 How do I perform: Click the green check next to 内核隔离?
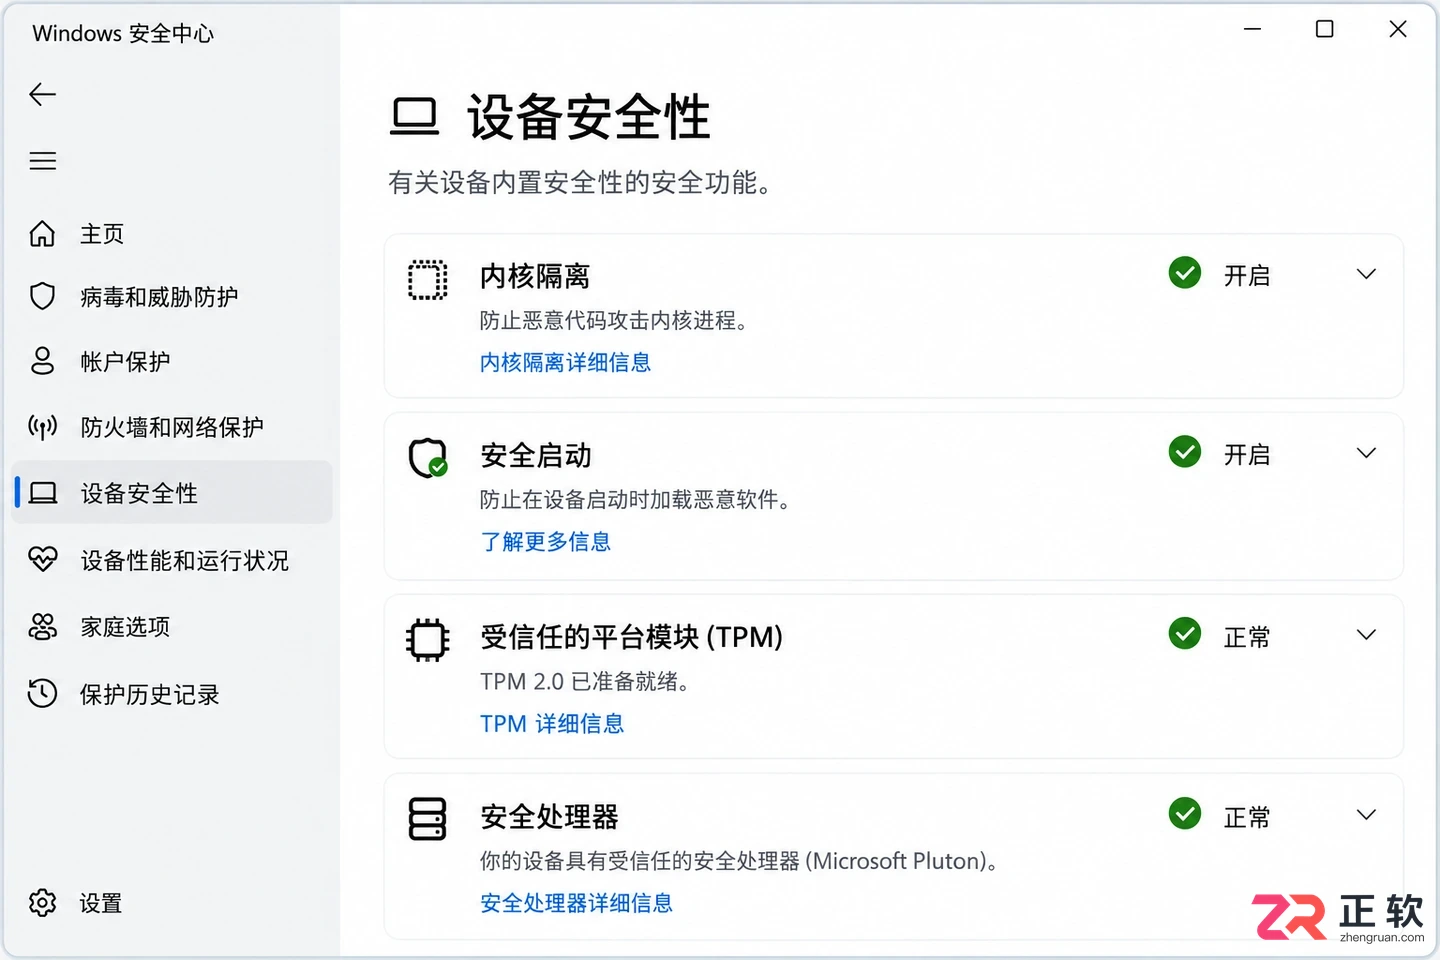point(1185,273)
